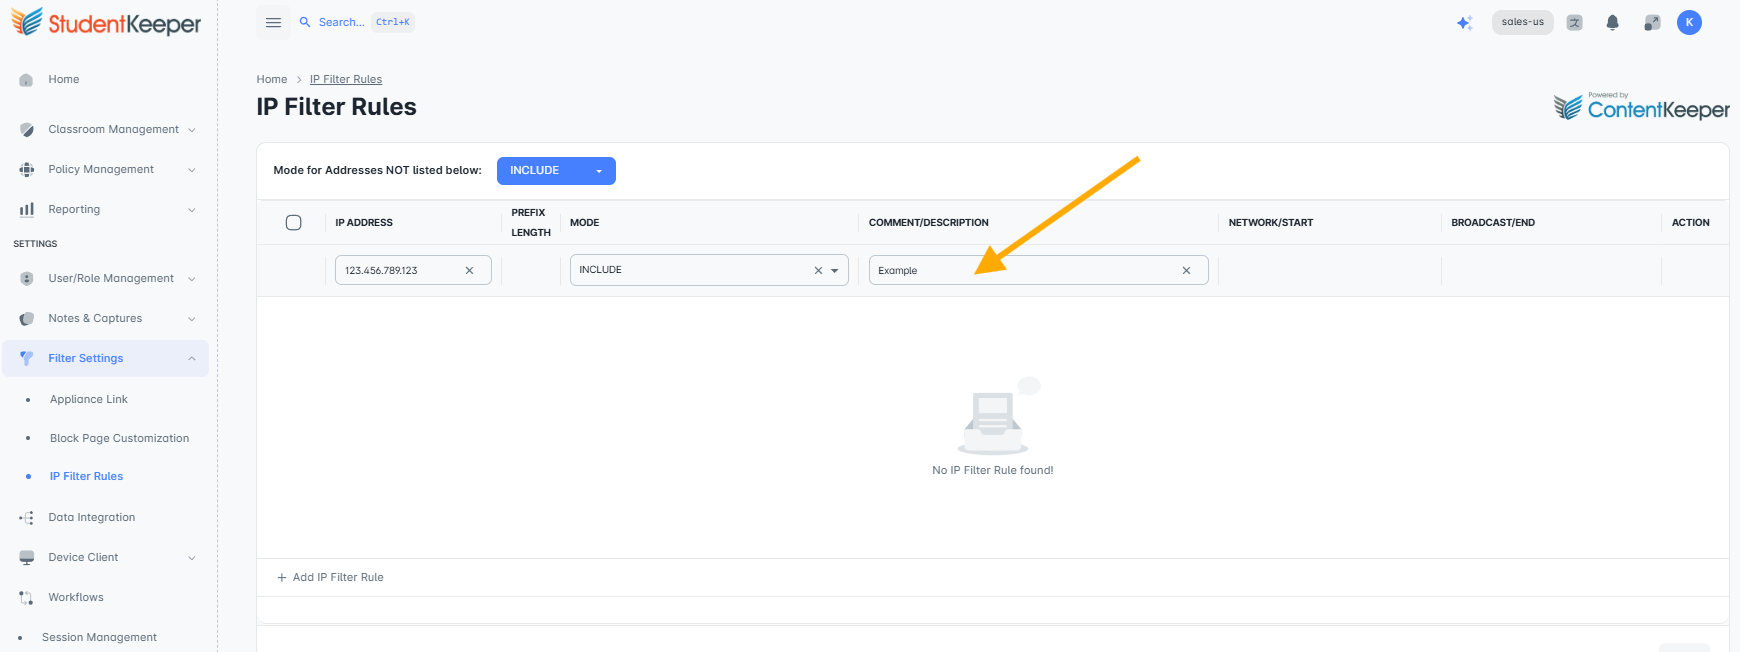Add IP Filter Rule

[330, 577]
